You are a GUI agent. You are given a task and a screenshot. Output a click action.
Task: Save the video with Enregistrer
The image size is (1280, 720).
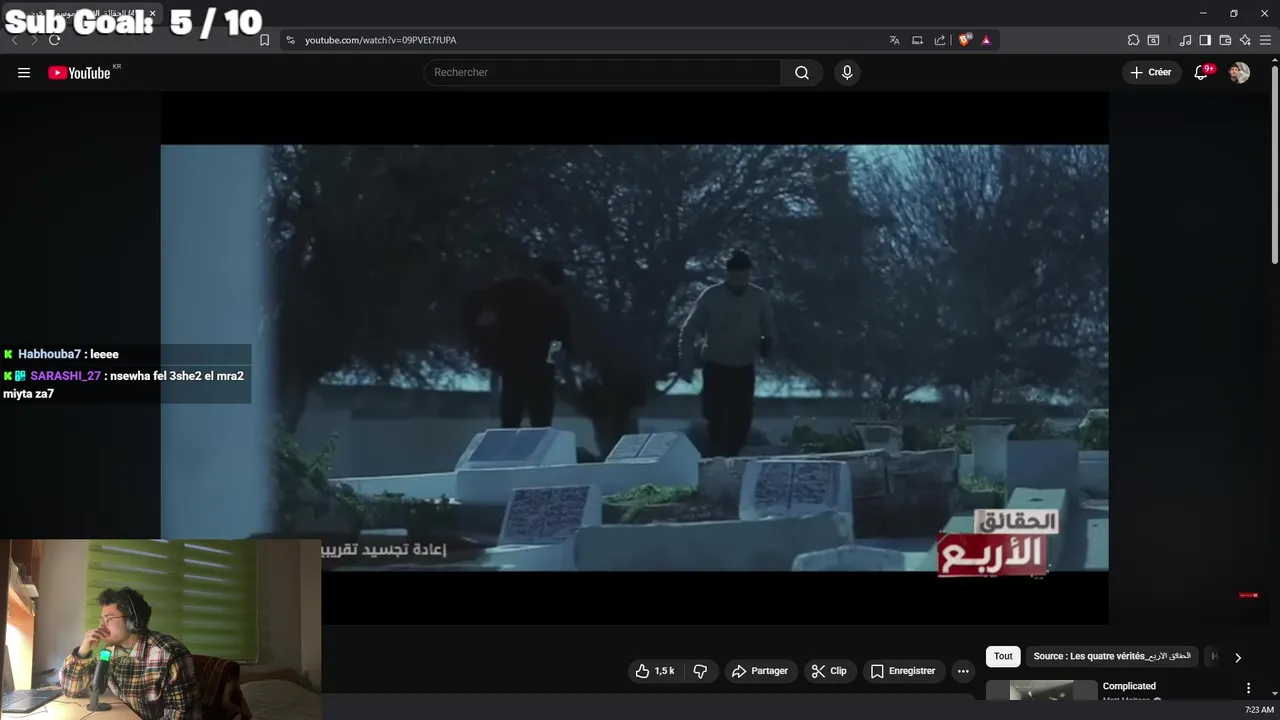click(x=903, y=671)
